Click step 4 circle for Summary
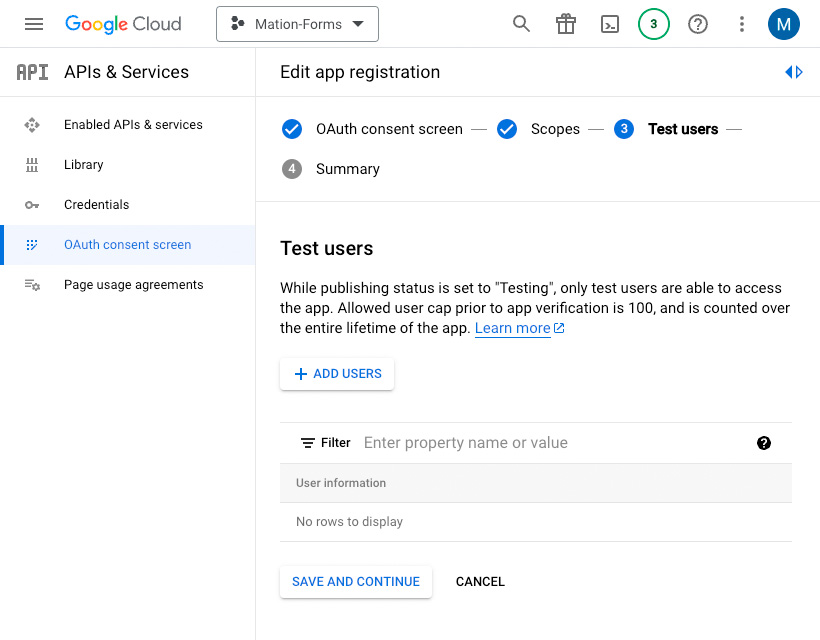 click(x=292, y=169)
